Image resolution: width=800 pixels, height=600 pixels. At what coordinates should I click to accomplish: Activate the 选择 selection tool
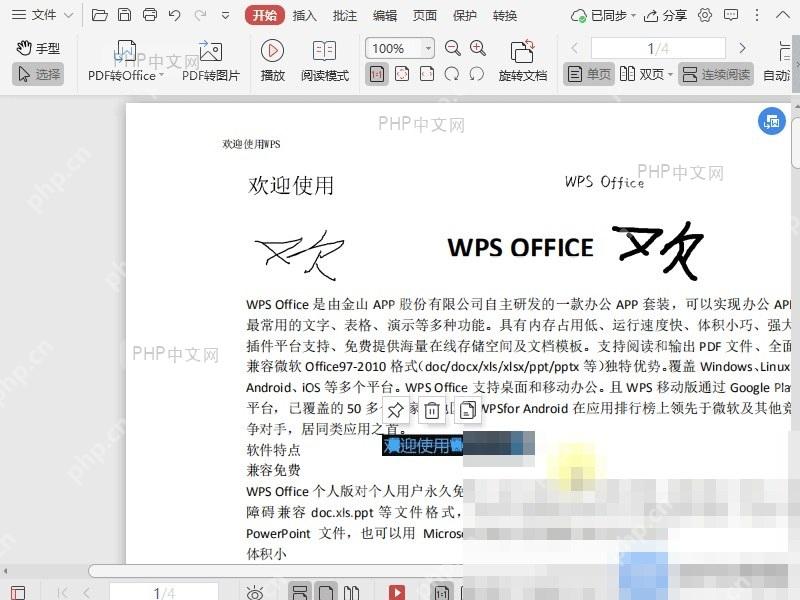[38, 74]
